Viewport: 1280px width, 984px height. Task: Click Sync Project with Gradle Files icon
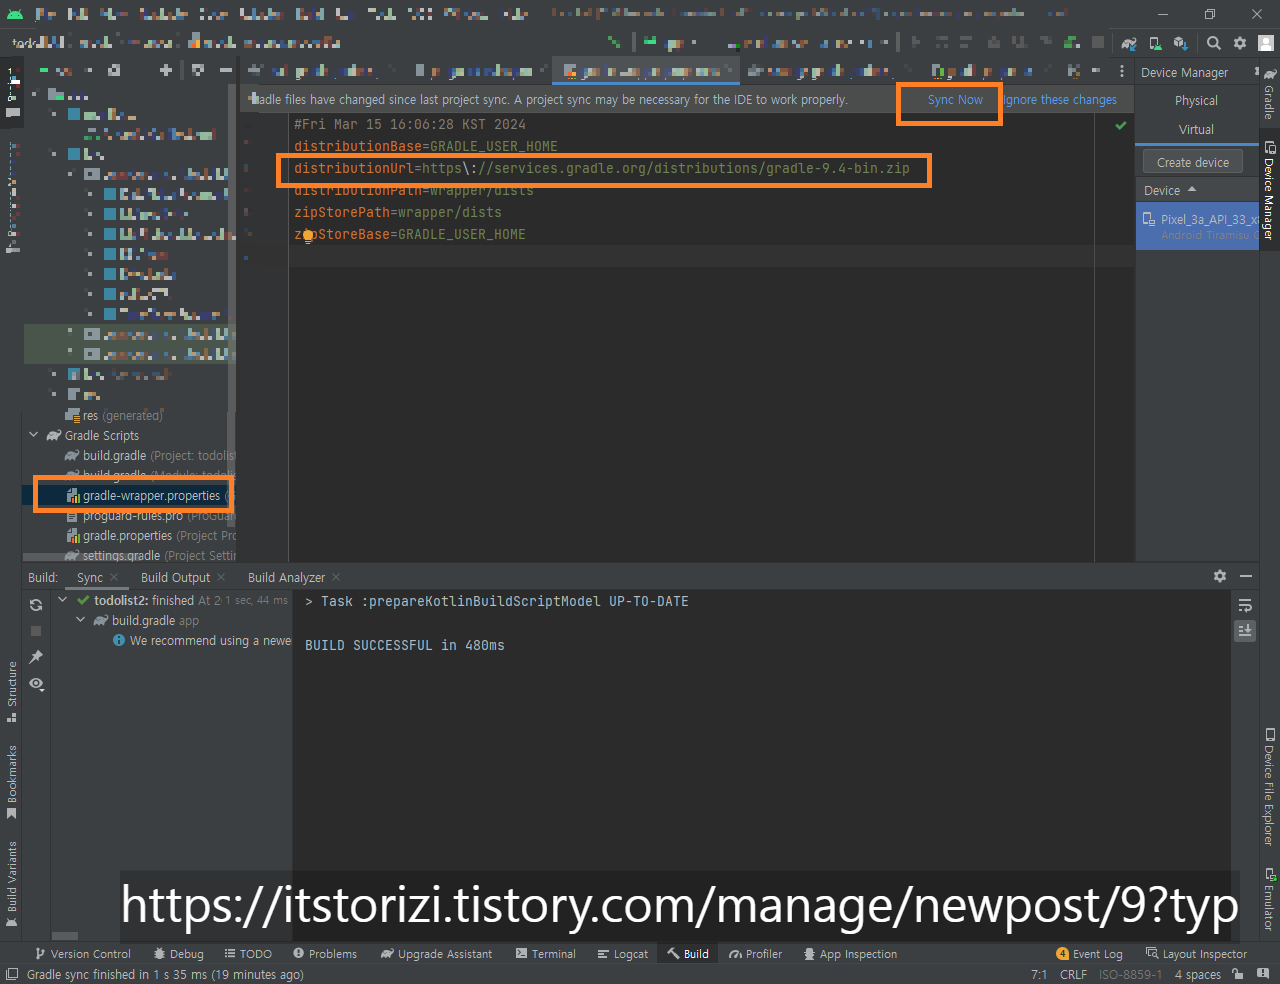point(1129,43)
